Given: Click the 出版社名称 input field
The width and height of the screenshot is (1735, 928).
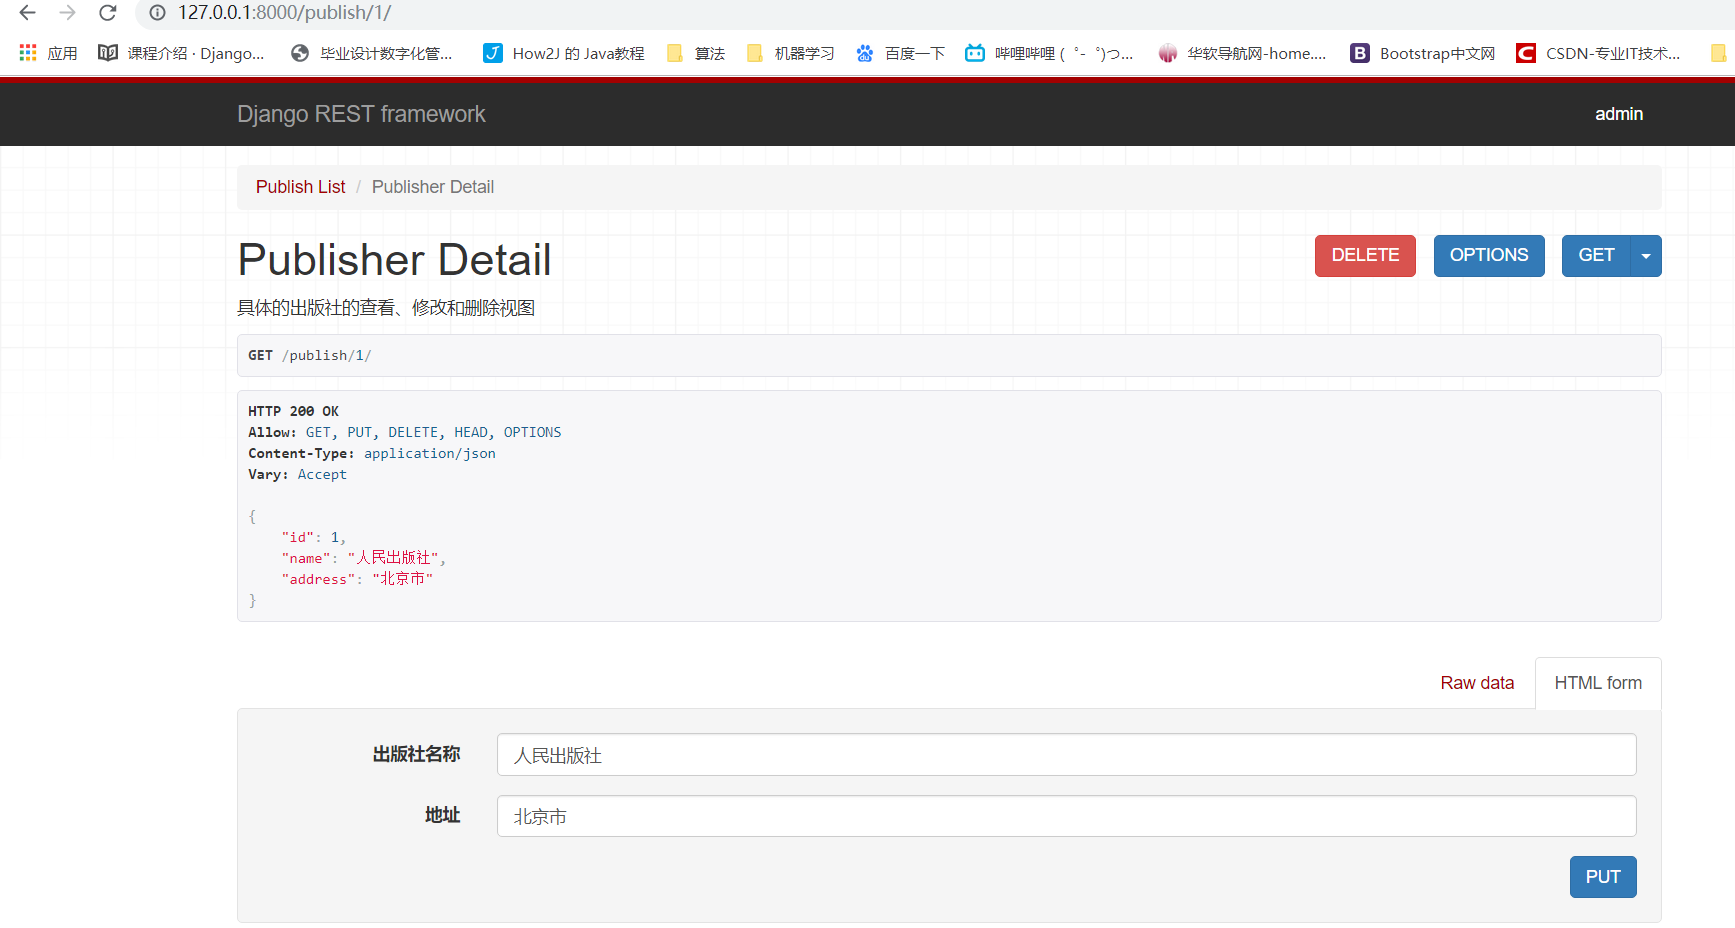Looking at the screenshot, I should tap(1066, 755).
